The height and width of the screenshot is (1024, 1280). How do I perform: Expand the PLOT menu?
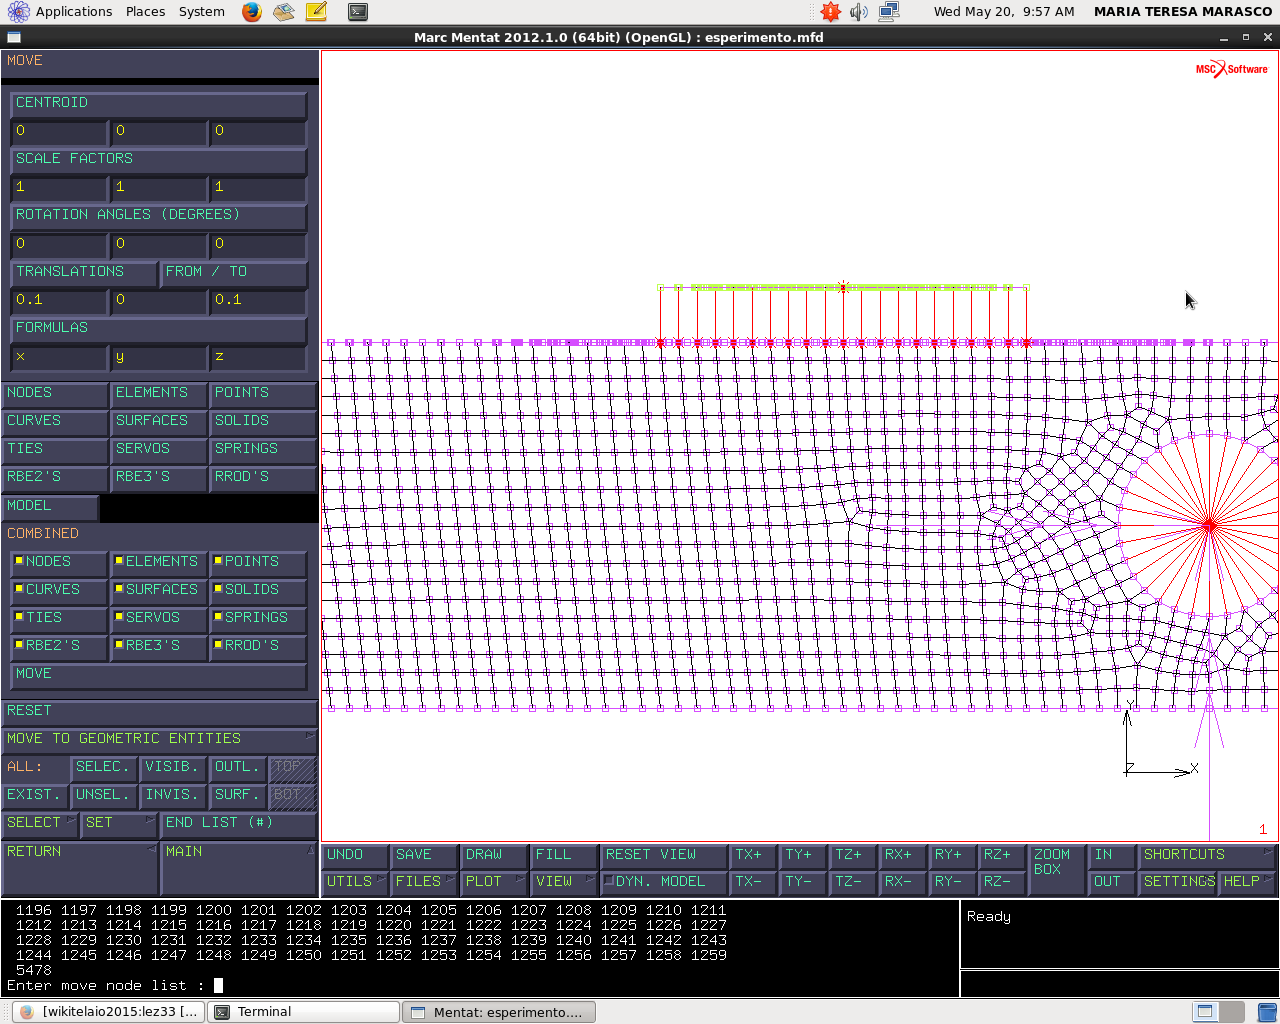coord(494,882)
